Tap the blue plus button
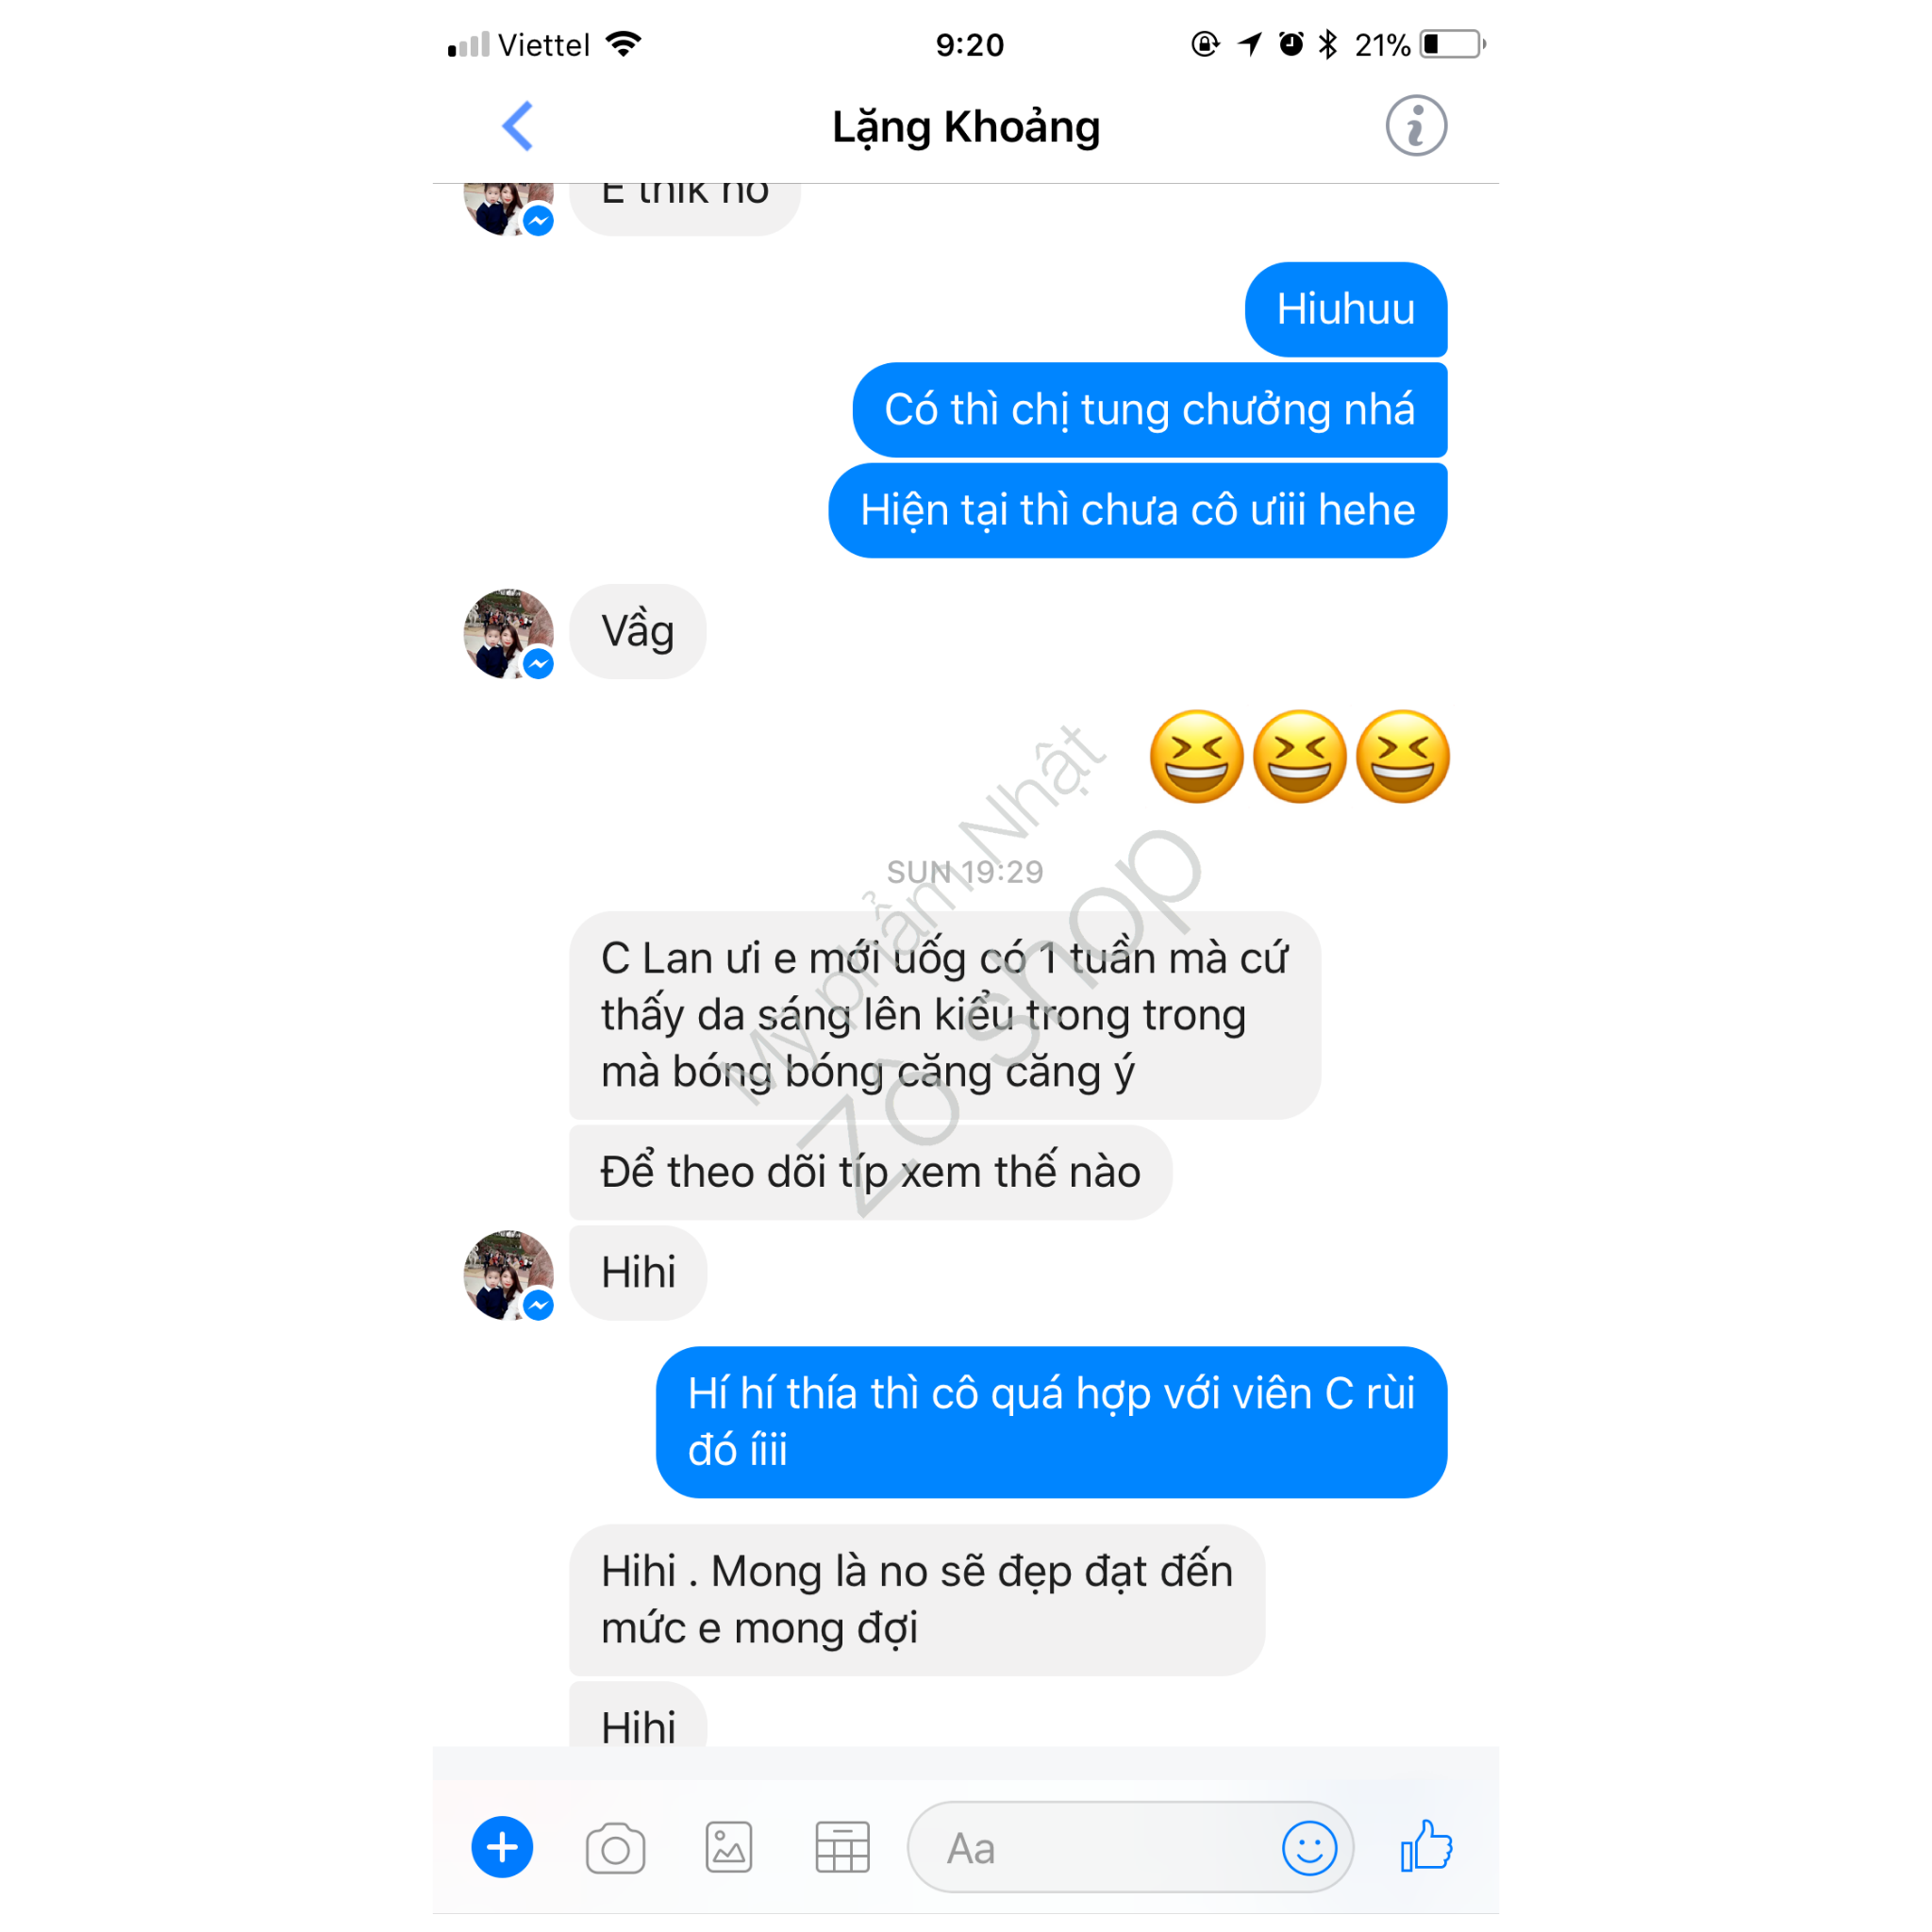 (x=502, y=1847)
